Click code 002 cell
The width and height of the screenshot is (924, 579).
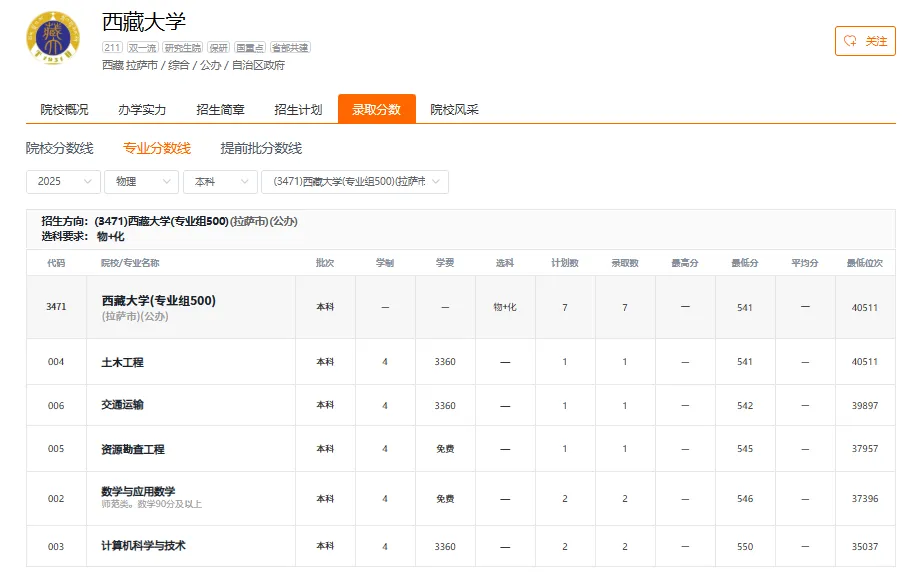[x=56, y=499]
